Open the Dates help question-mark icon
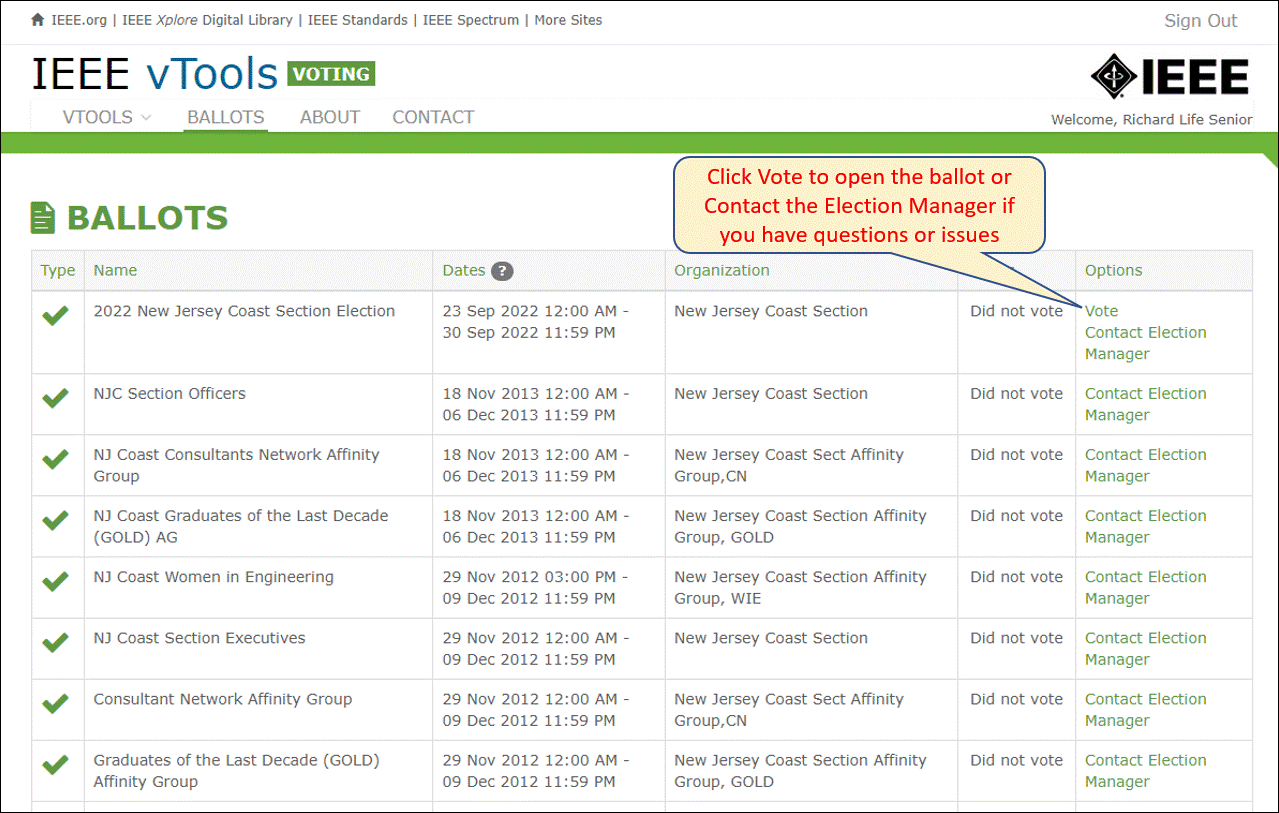This screenshot has width=1279, height=813. [502, 271]
